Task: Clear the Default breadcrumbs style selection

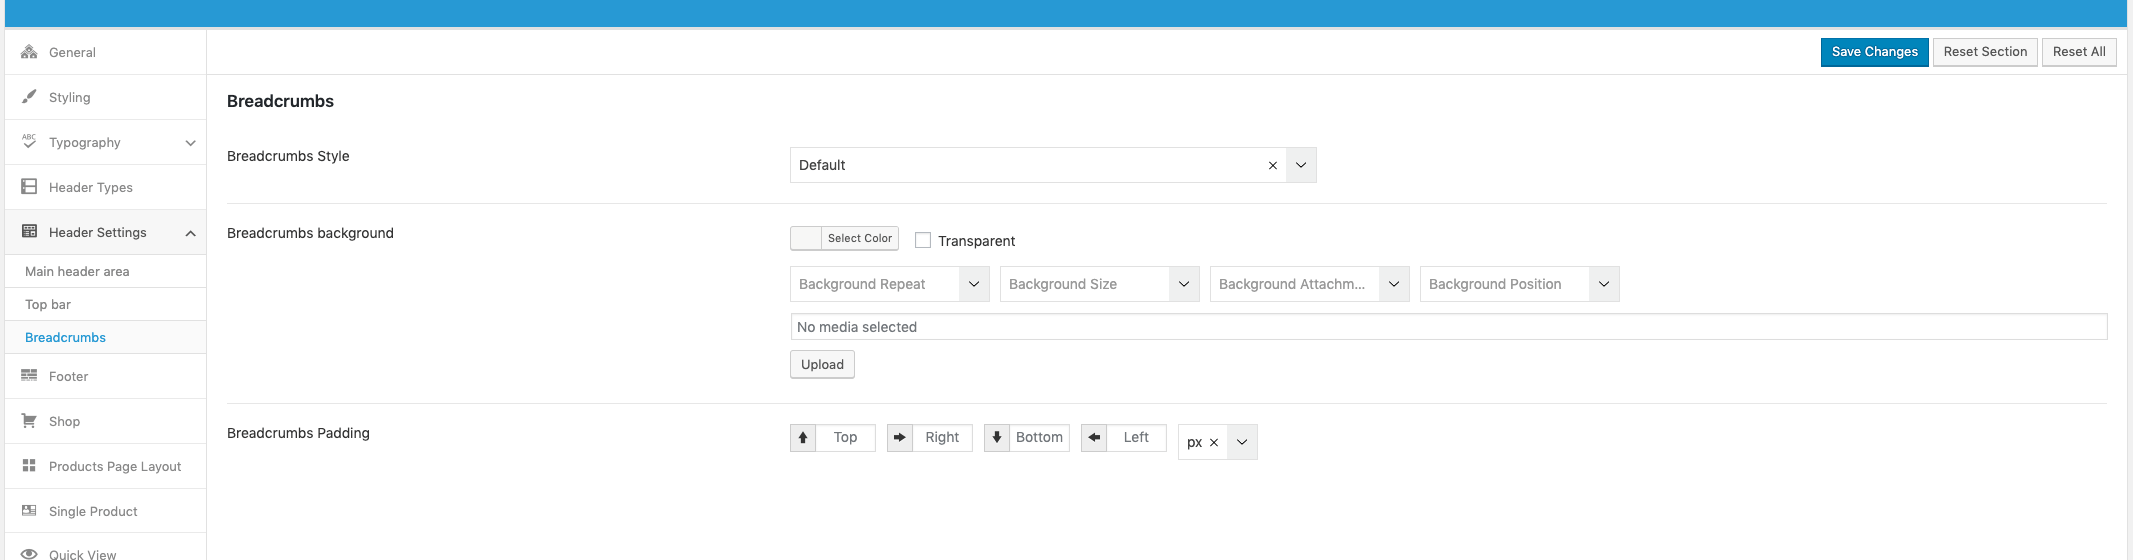Action: (1273, 166)
